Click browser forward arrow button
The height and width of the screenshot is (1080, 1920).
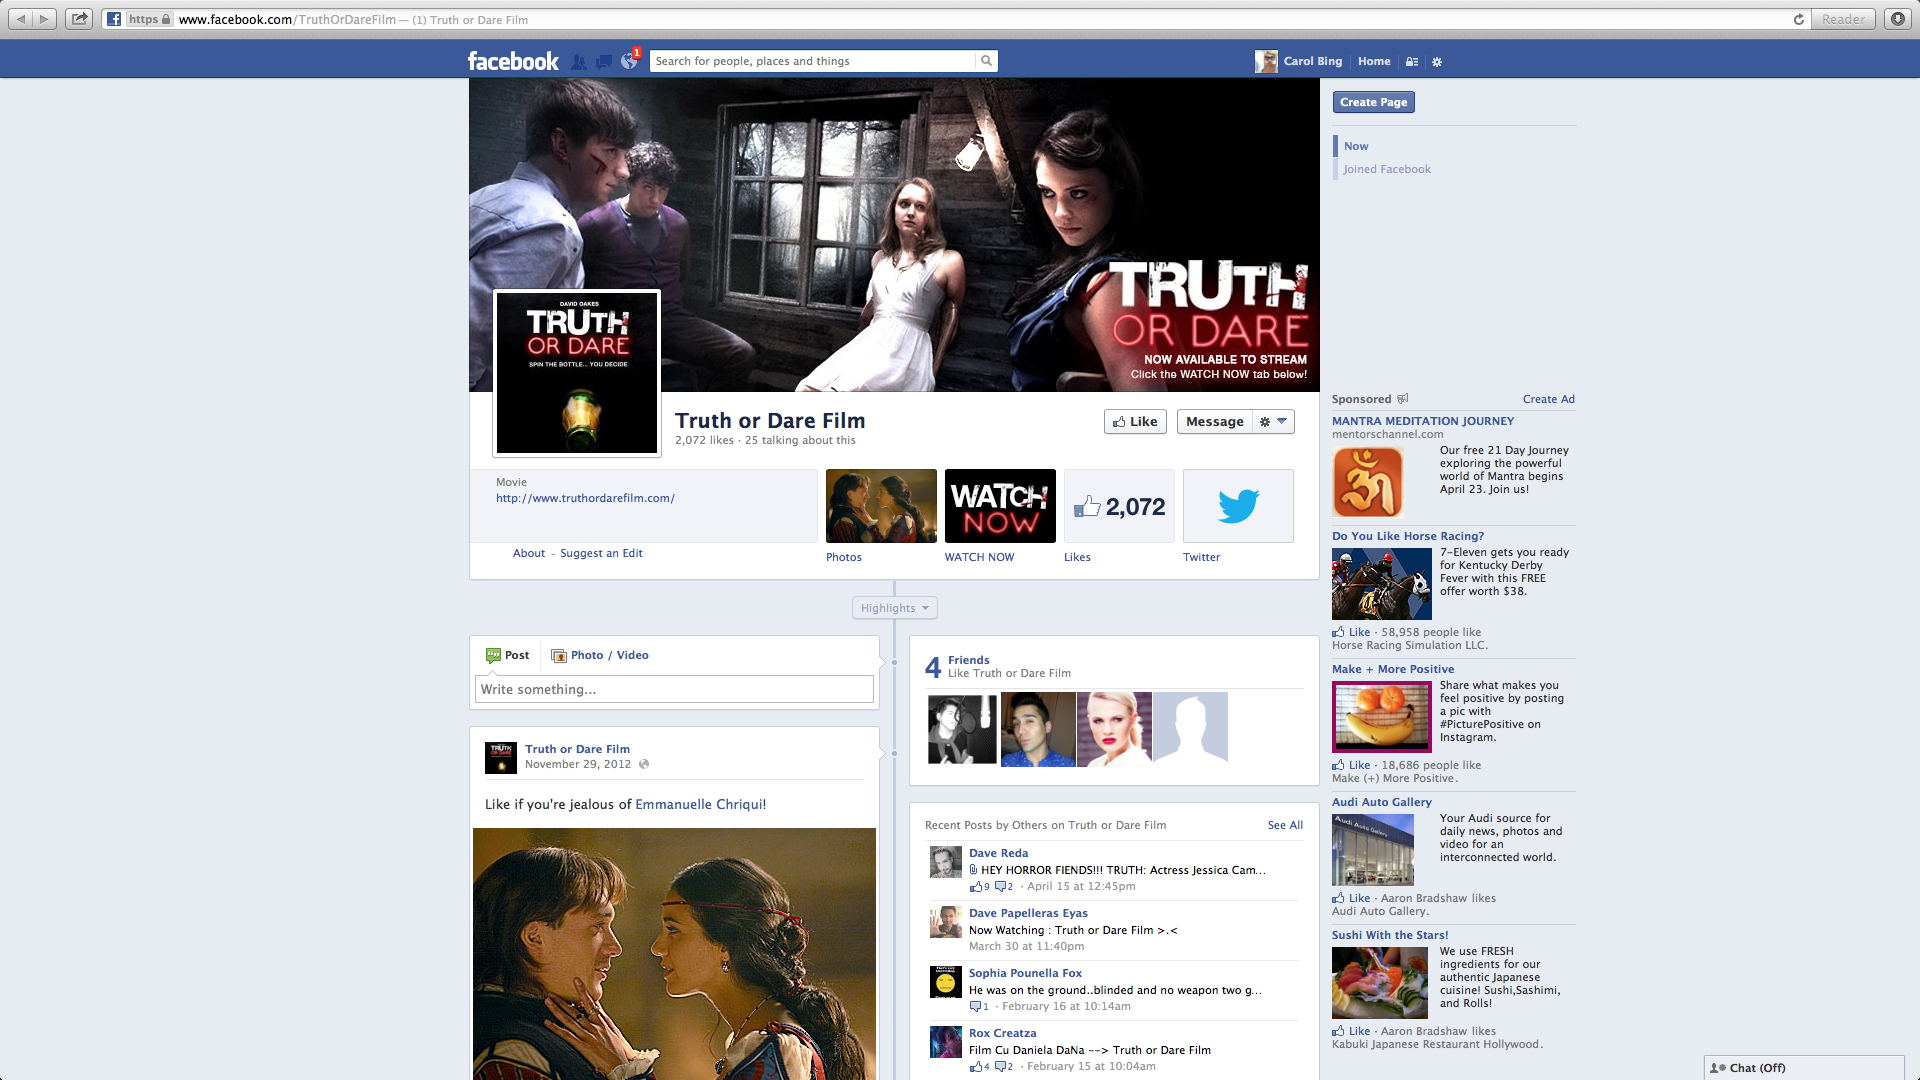click(x=44, y=19)
